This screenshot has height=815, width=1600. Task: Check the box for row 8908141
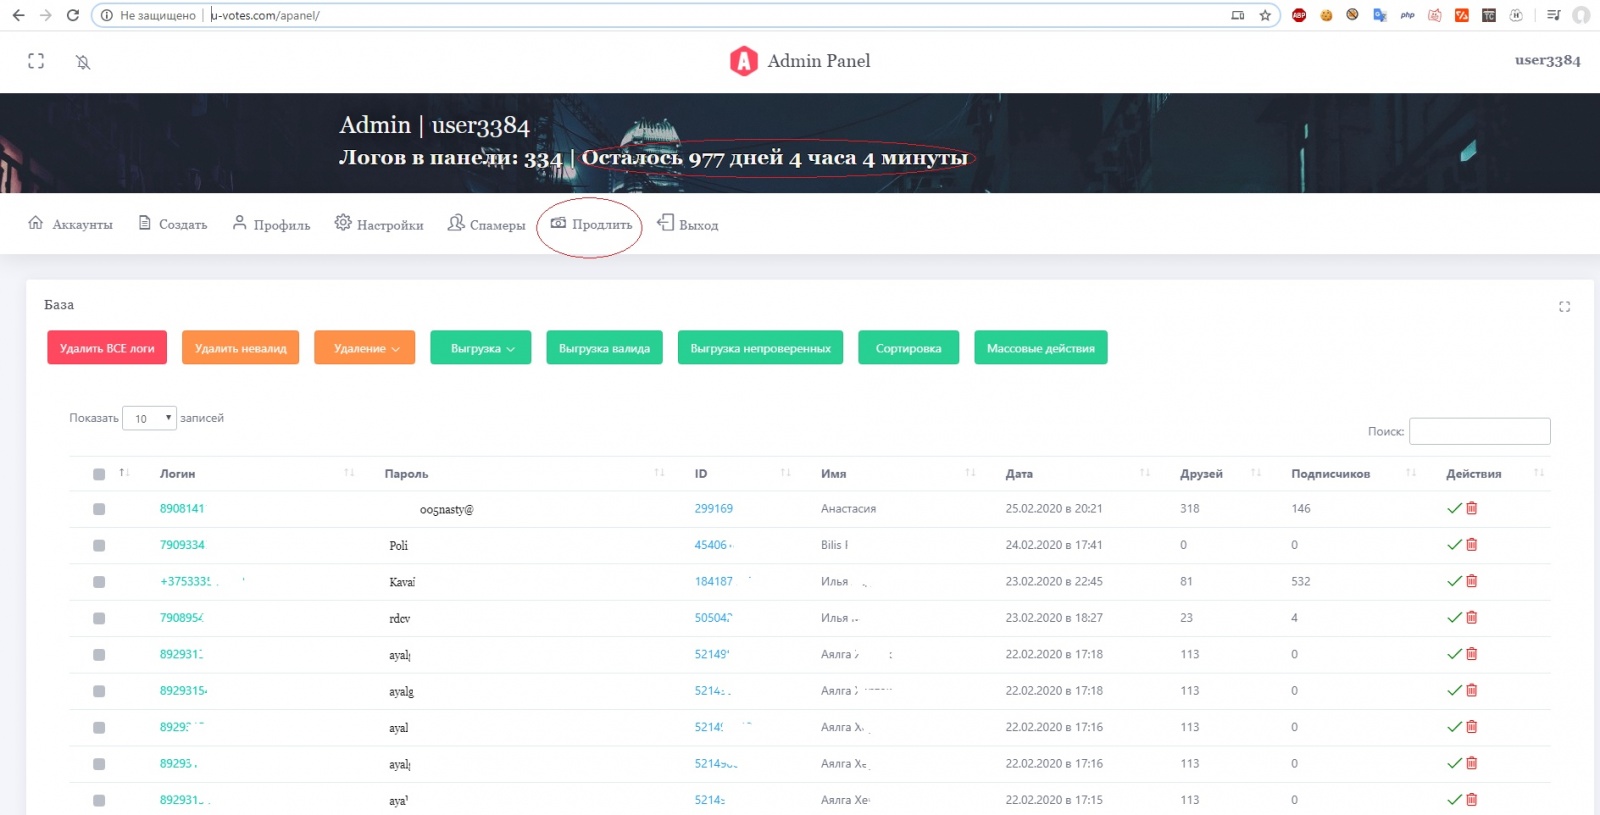[x=99, y=509]
